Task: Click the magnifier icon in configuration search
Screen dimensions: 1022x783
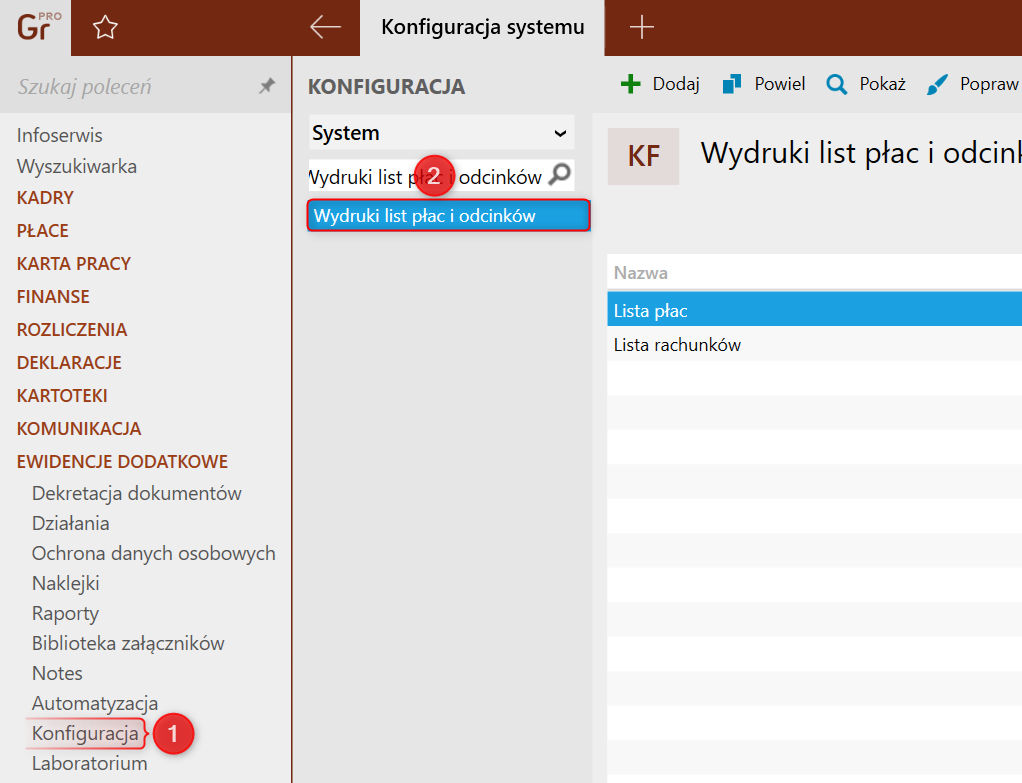Action: pos(559,175)
